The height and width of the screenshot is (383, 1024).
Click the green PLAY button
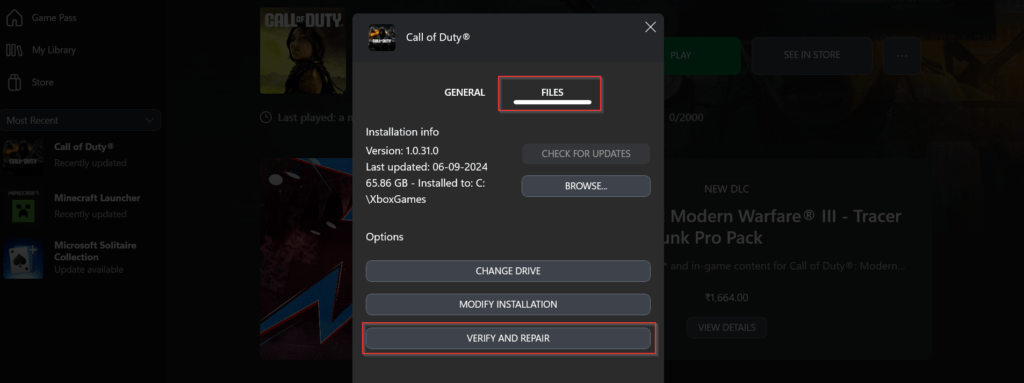[x=702, y=56]
